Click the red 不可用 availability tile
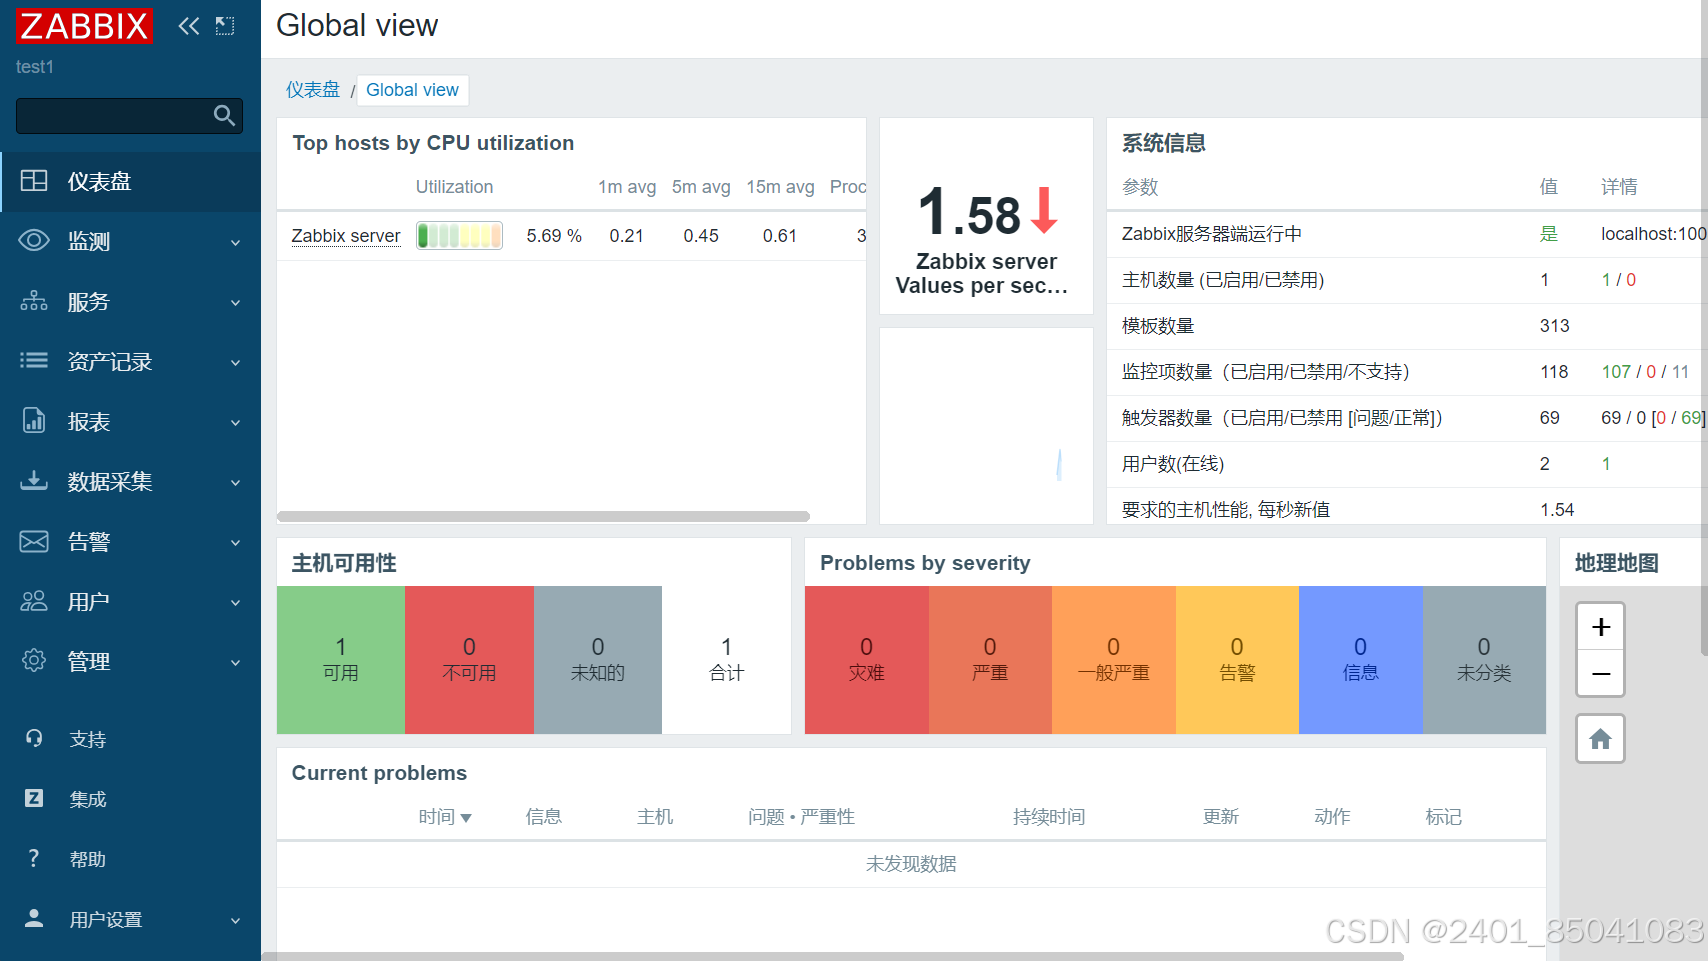 pyautogui.click(x=469, y=660)
